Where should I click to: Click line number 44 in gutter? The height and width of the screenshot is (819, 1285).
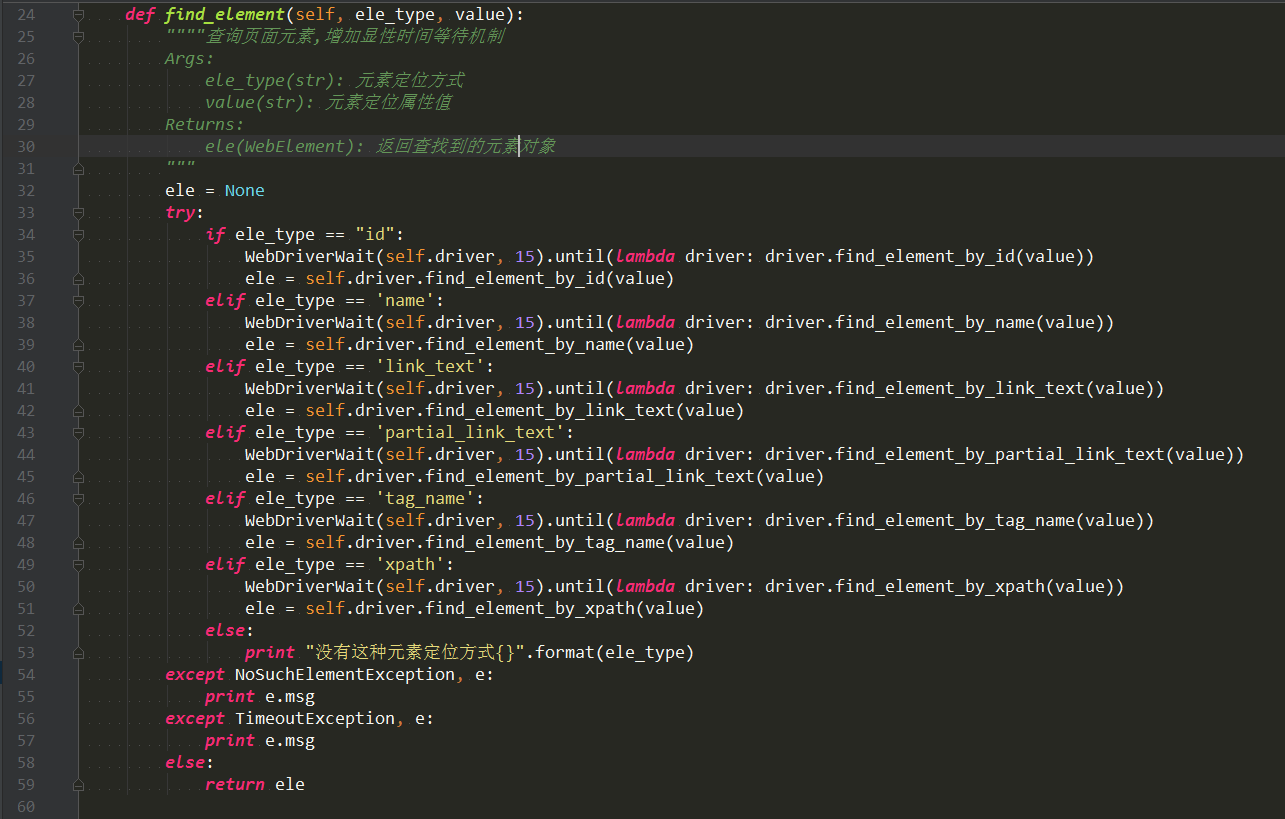(x=26, y=455)
